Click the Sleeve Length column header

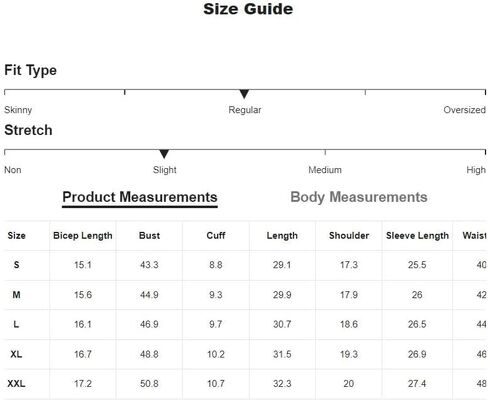coord(417,235)
